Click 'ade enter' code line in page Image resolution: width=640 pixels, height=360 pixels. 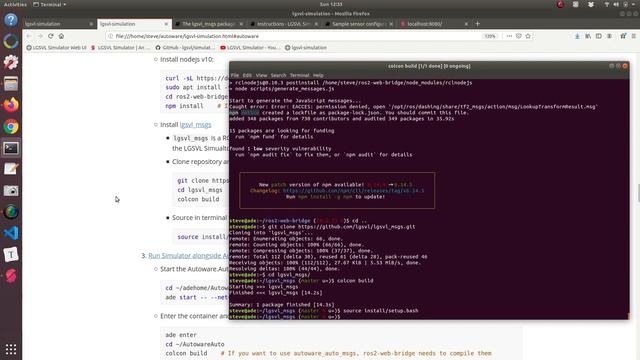[181, 335]
